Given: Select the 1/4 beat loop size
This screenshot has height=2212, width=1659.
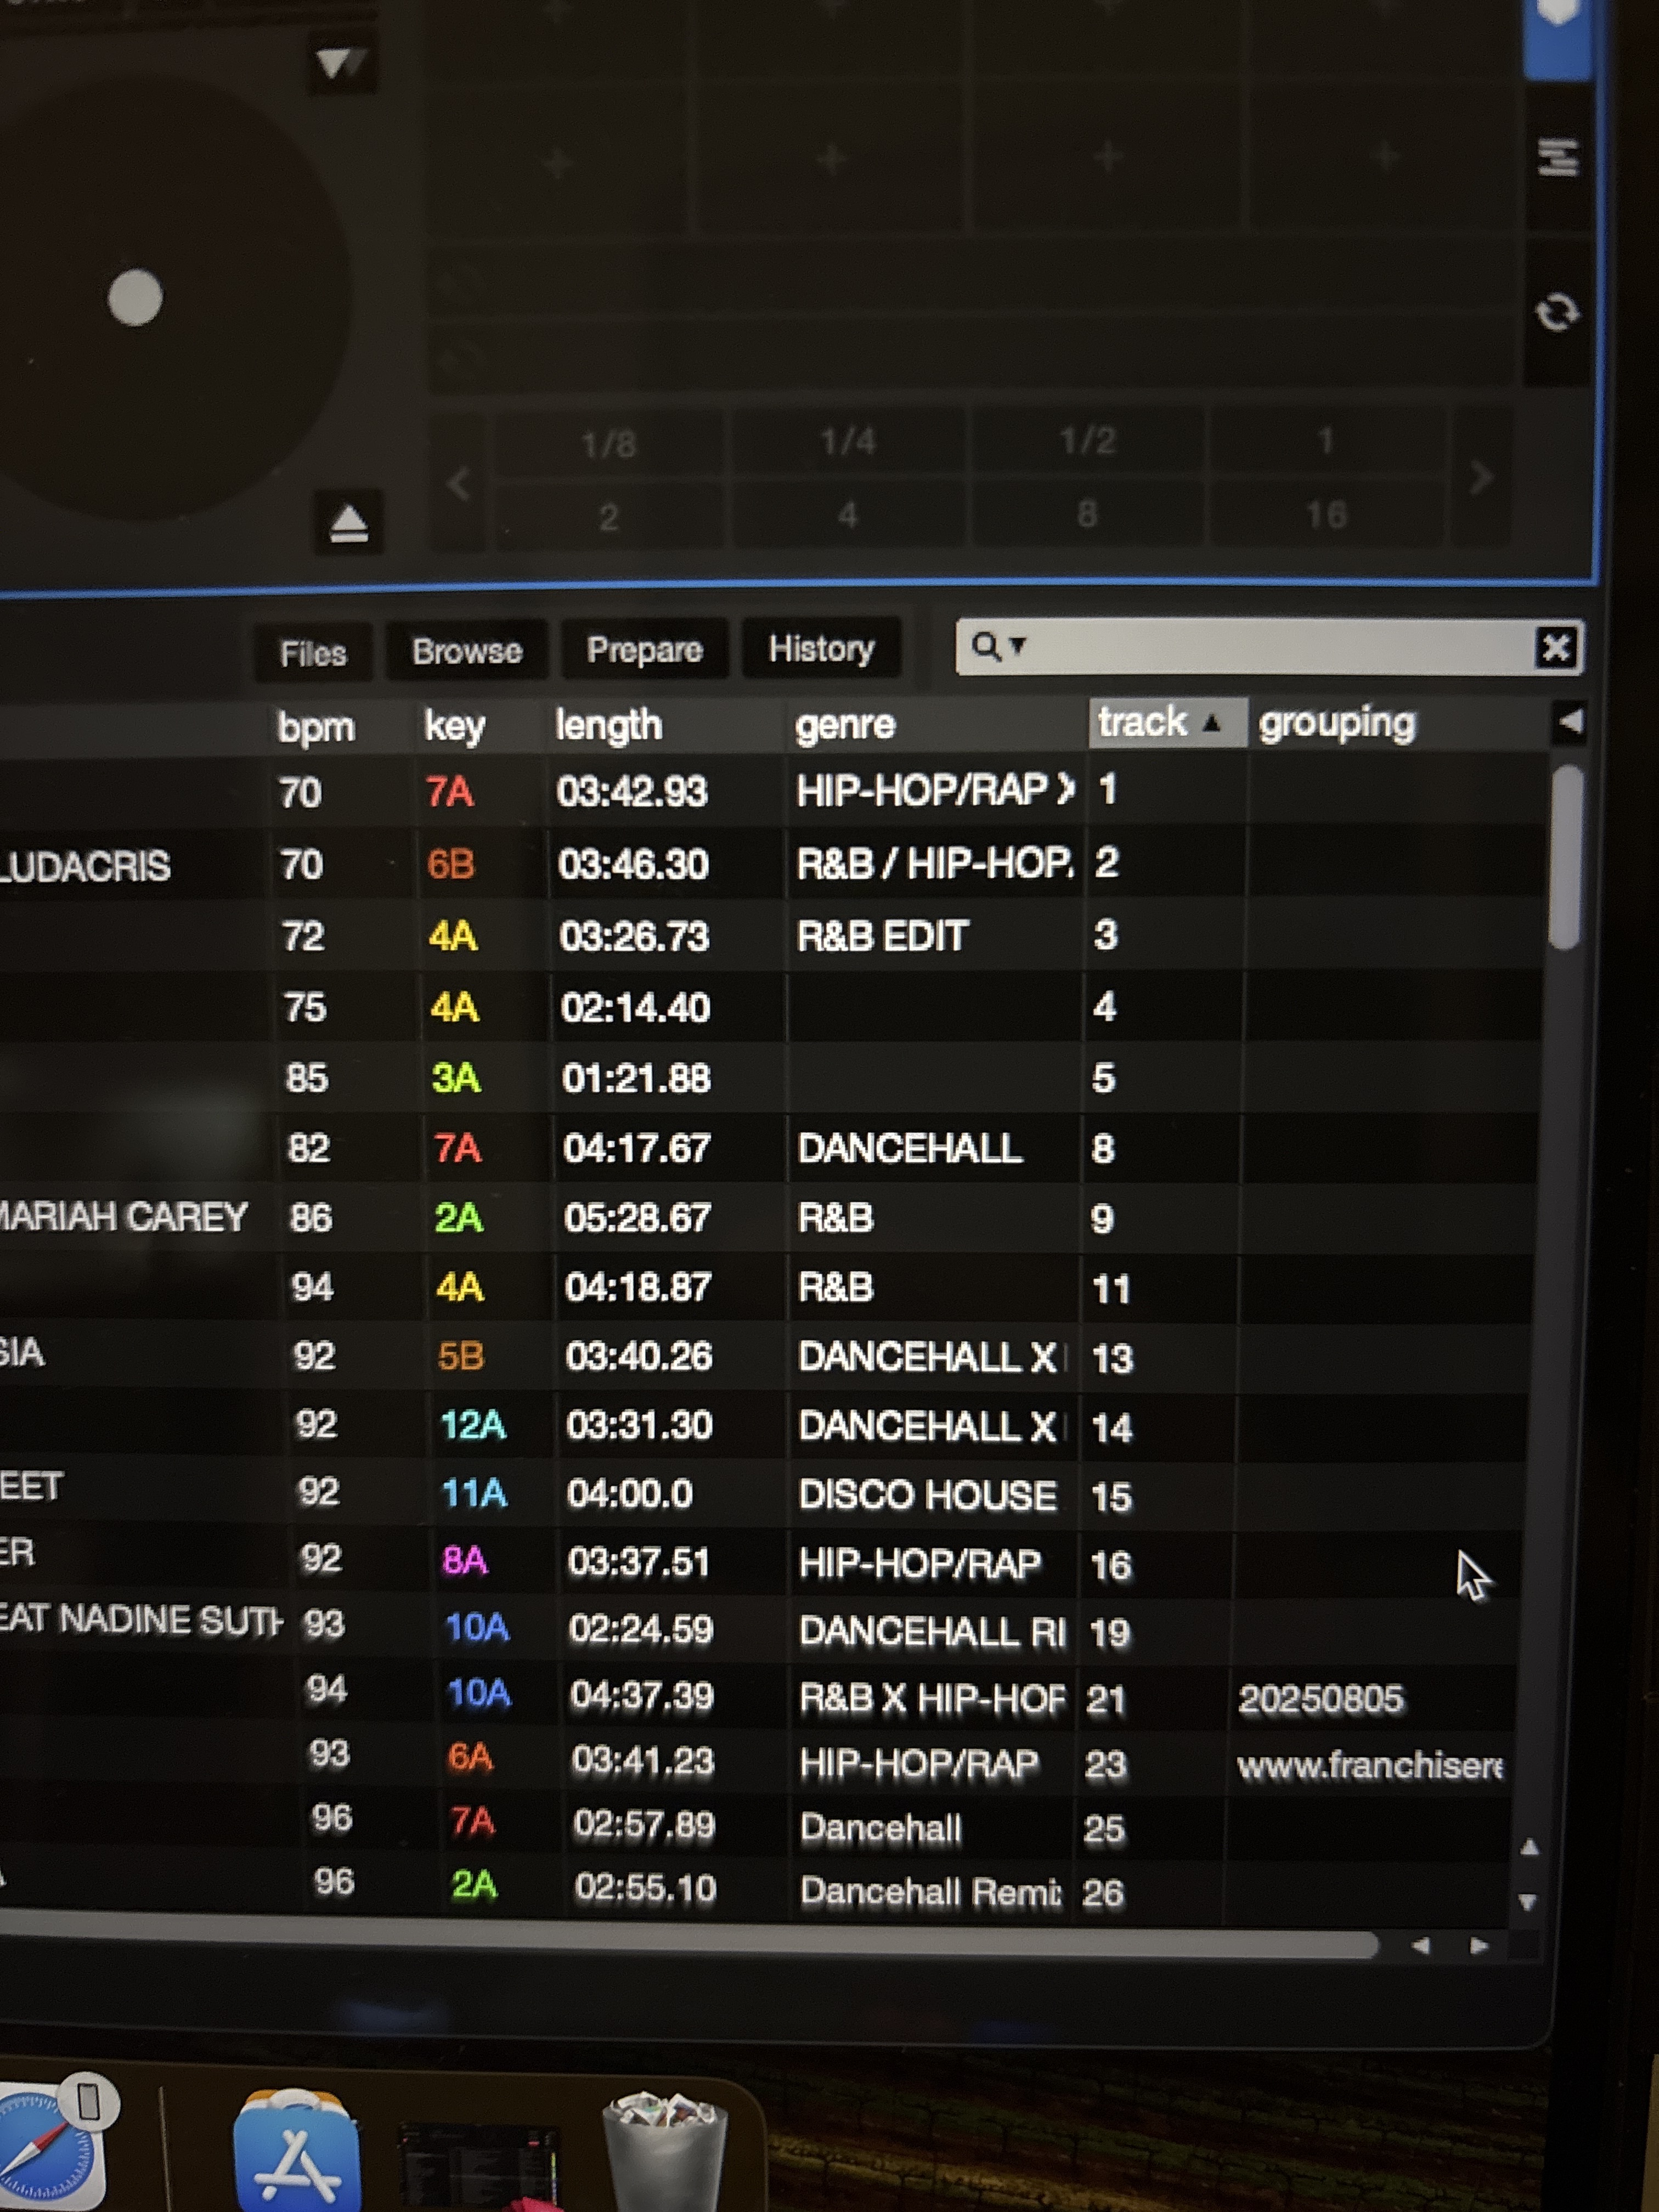Looking at the screenshot, I should pos(847,441).
